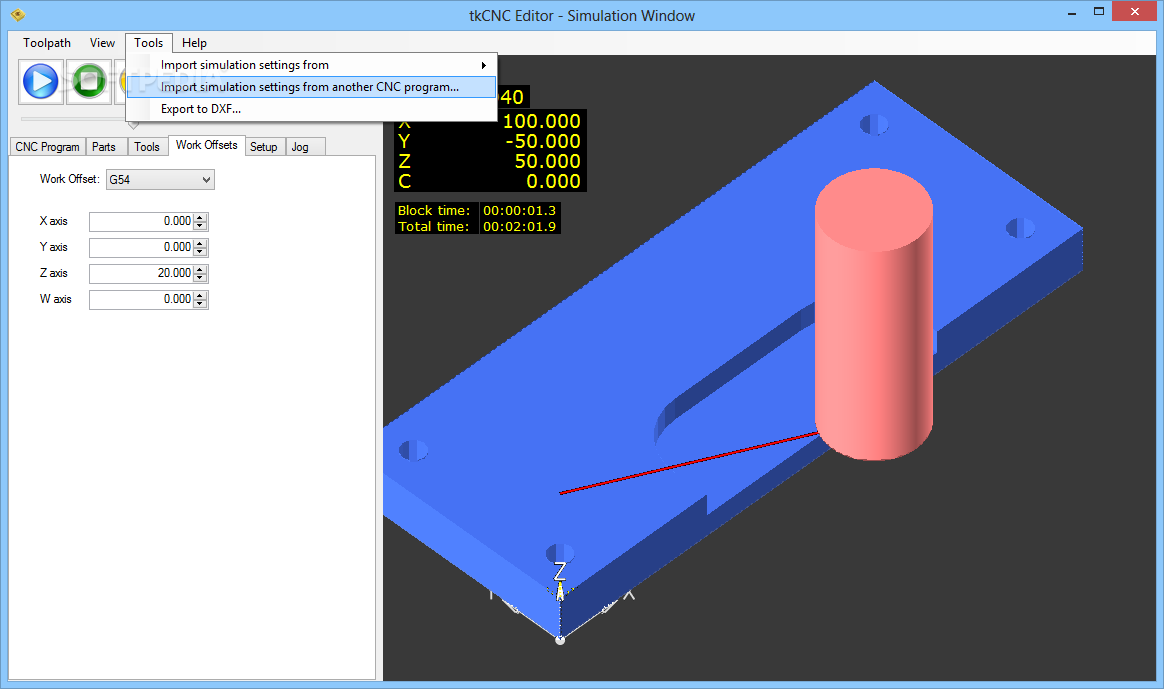Click the Z coordinate value 50.000

[x=547, y=161]
